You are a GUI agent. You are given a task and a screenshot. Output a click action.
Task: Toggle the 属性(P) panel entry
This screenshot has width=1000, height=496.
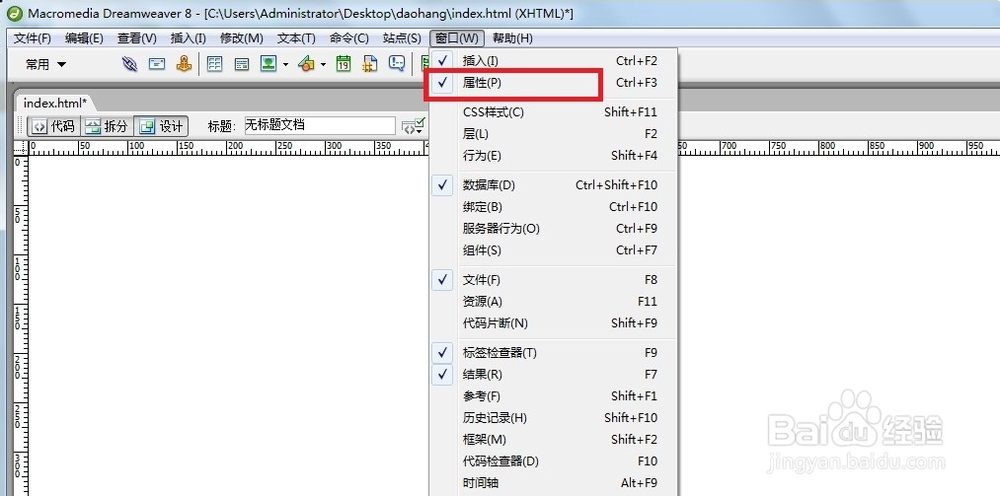[554, 83]
